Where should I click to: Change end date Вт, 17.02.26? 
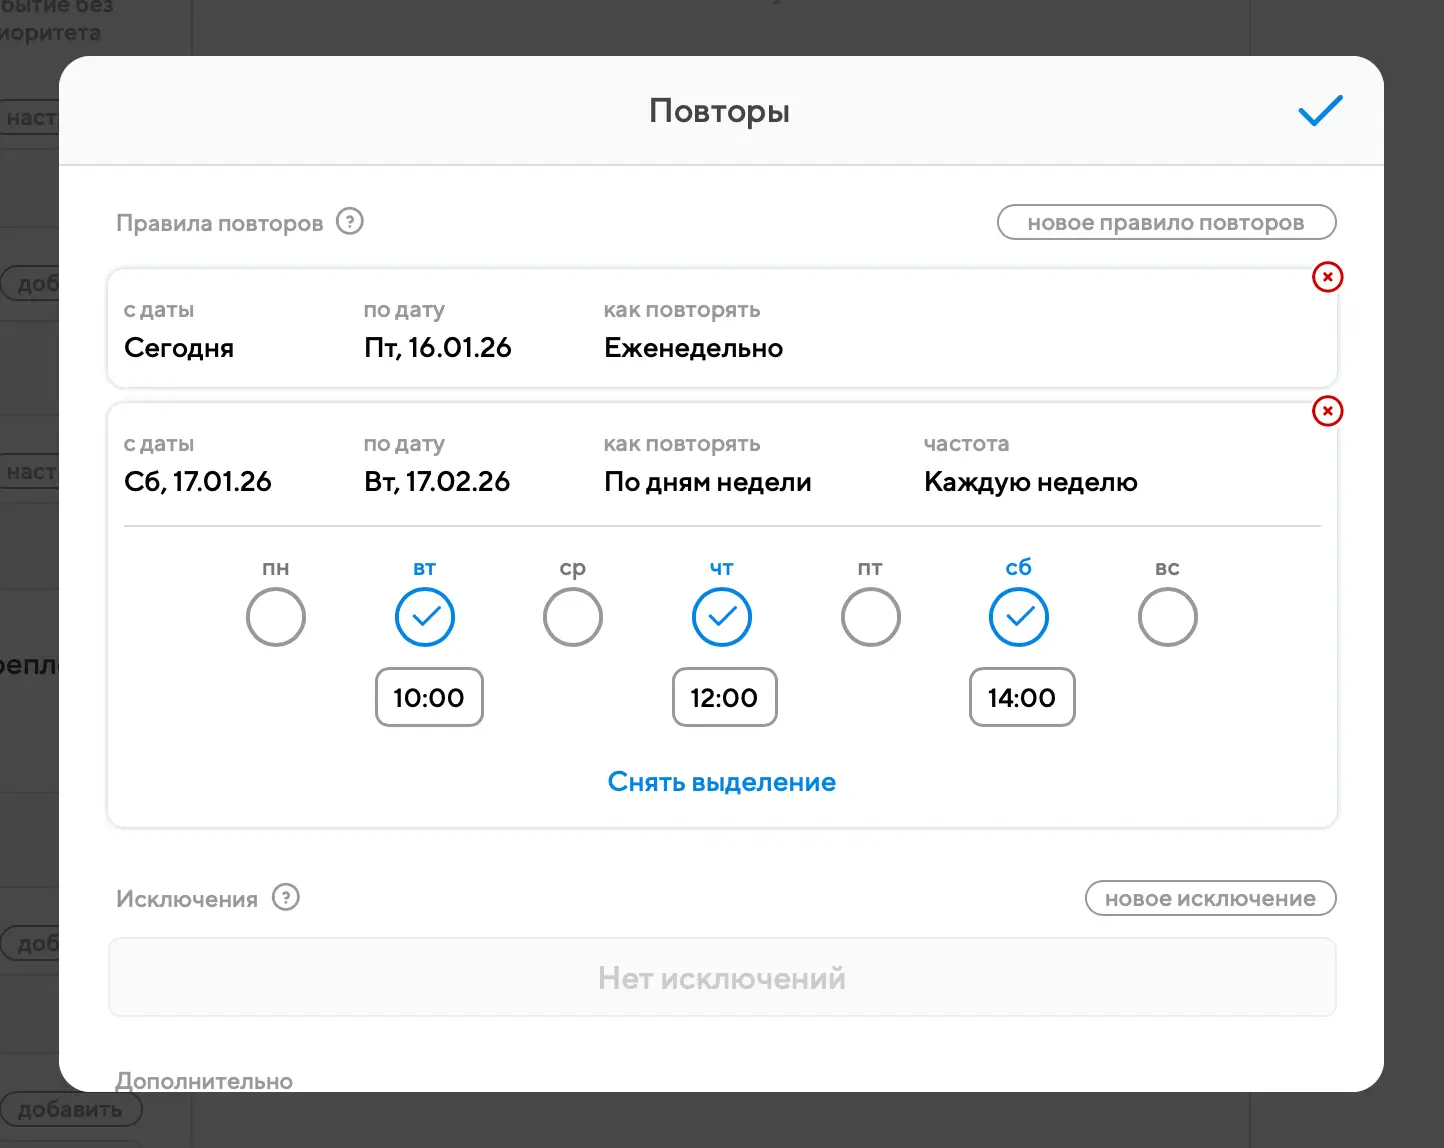tap(437, 482)
